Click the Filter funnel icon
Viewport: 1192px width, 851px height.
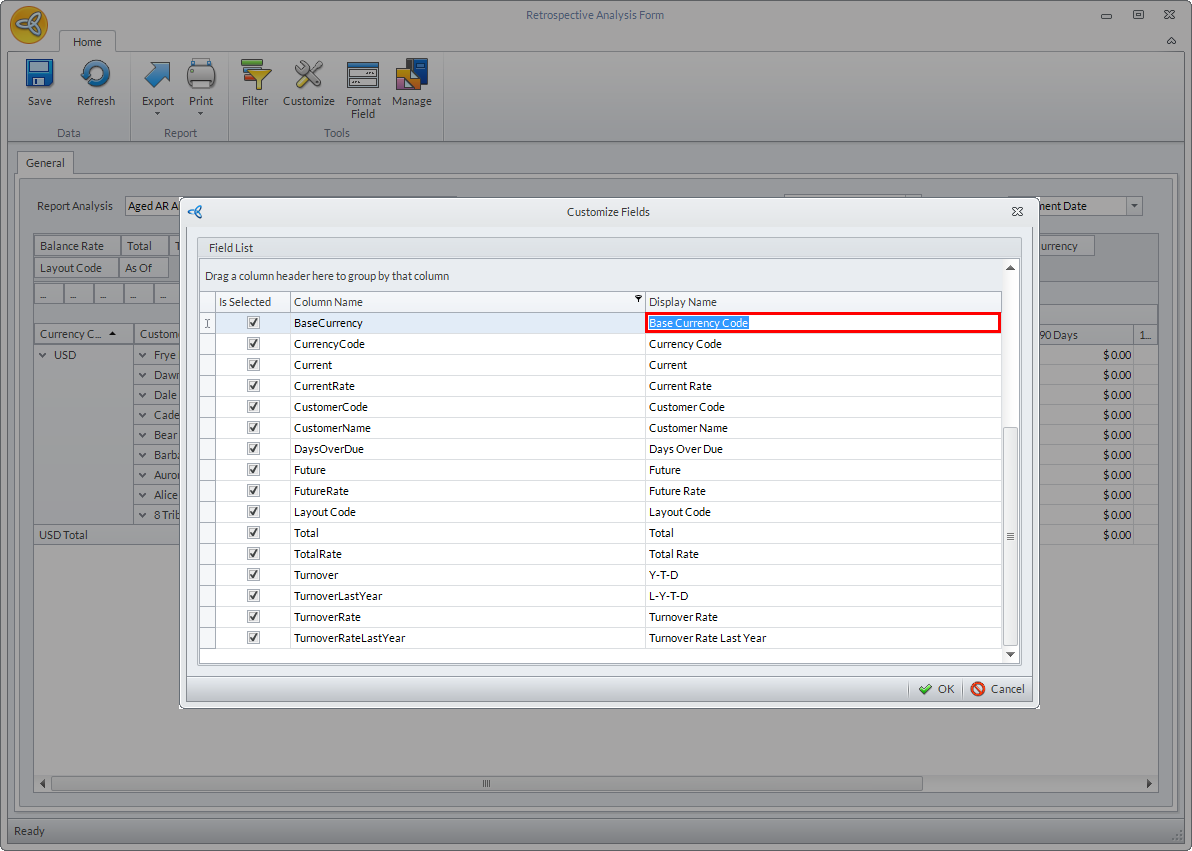255,75
